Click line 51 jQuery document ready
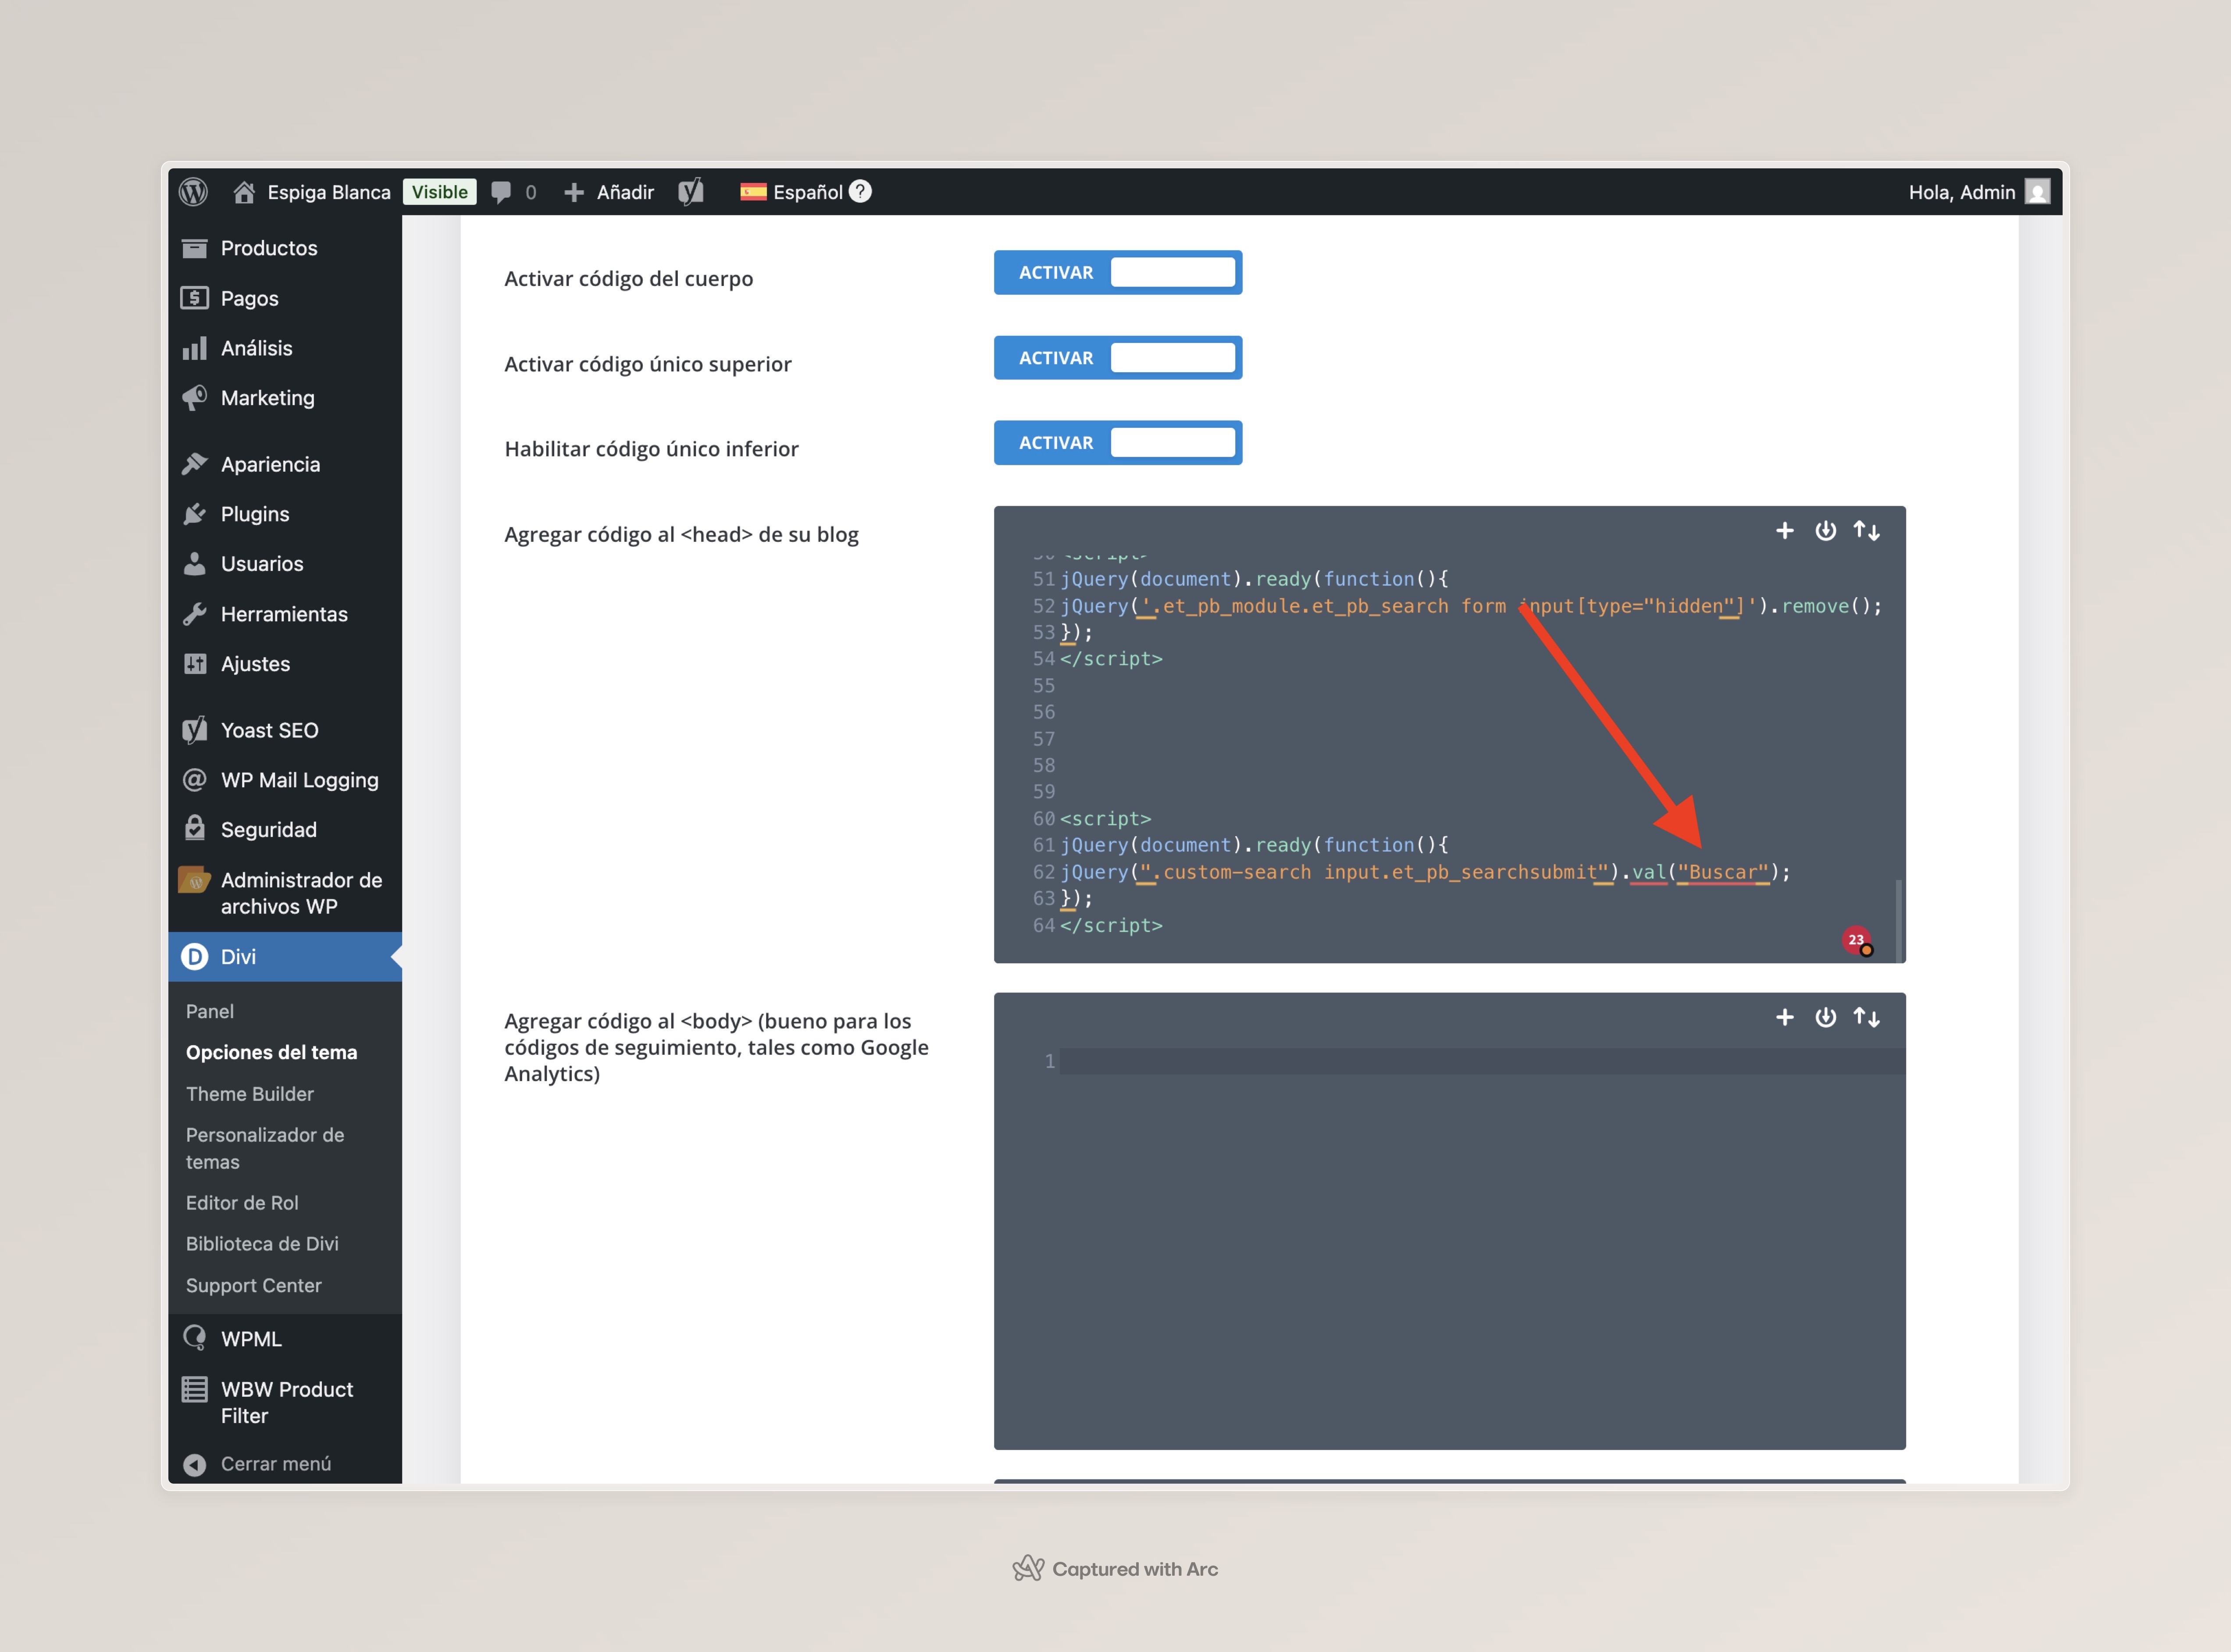2231x1652 pixels. point(1254,579)
